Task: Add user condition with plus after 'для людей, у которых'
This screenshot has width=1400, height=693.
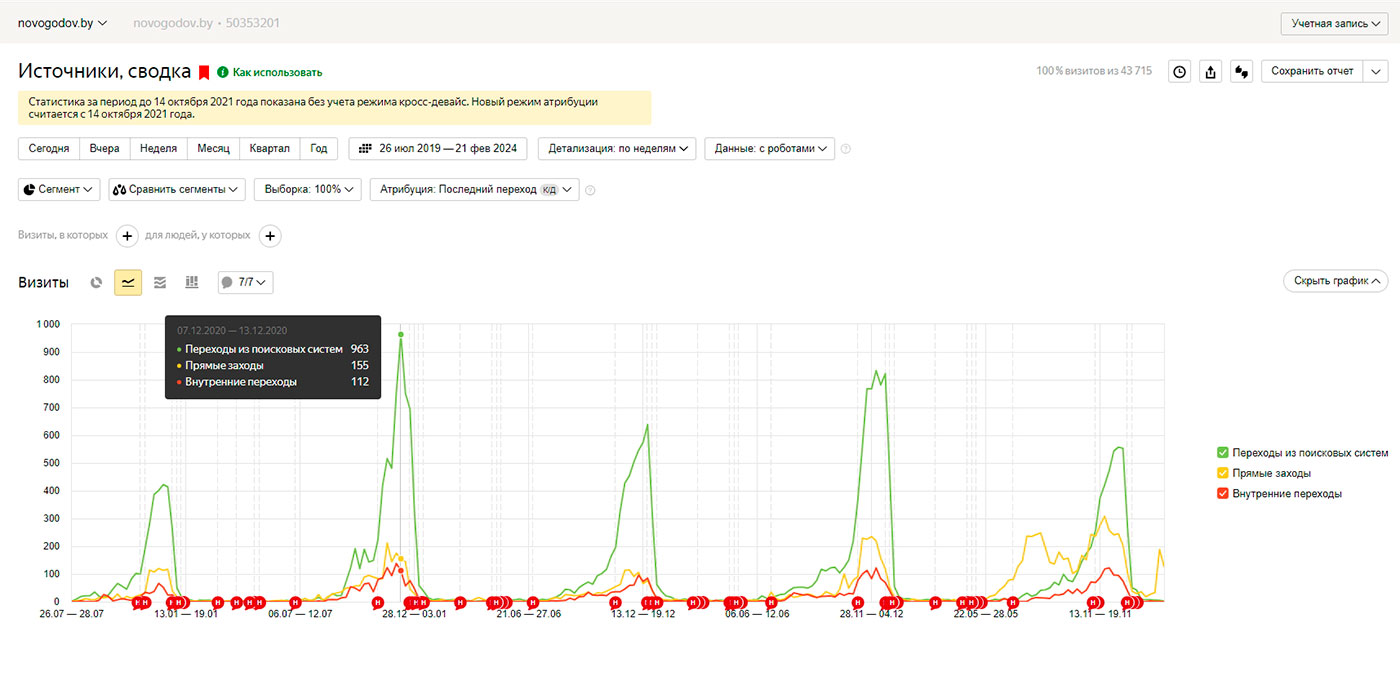Action: [x=271, y=236]
